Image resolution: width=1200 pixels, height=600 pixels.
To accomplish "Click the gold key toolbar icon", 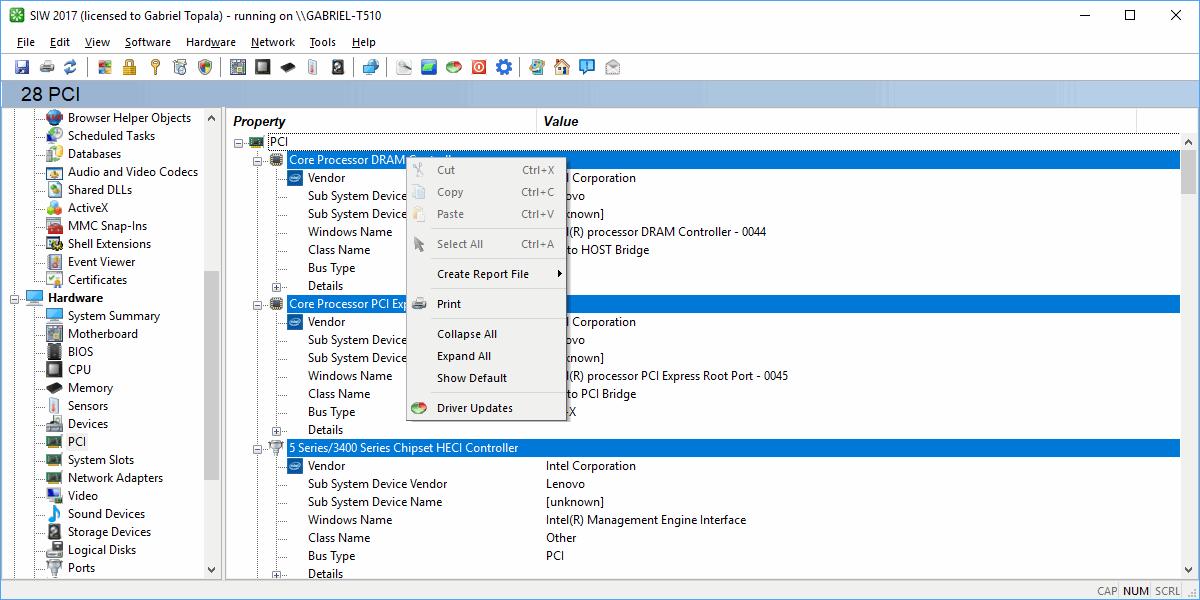I will click(x=155, y=67).
